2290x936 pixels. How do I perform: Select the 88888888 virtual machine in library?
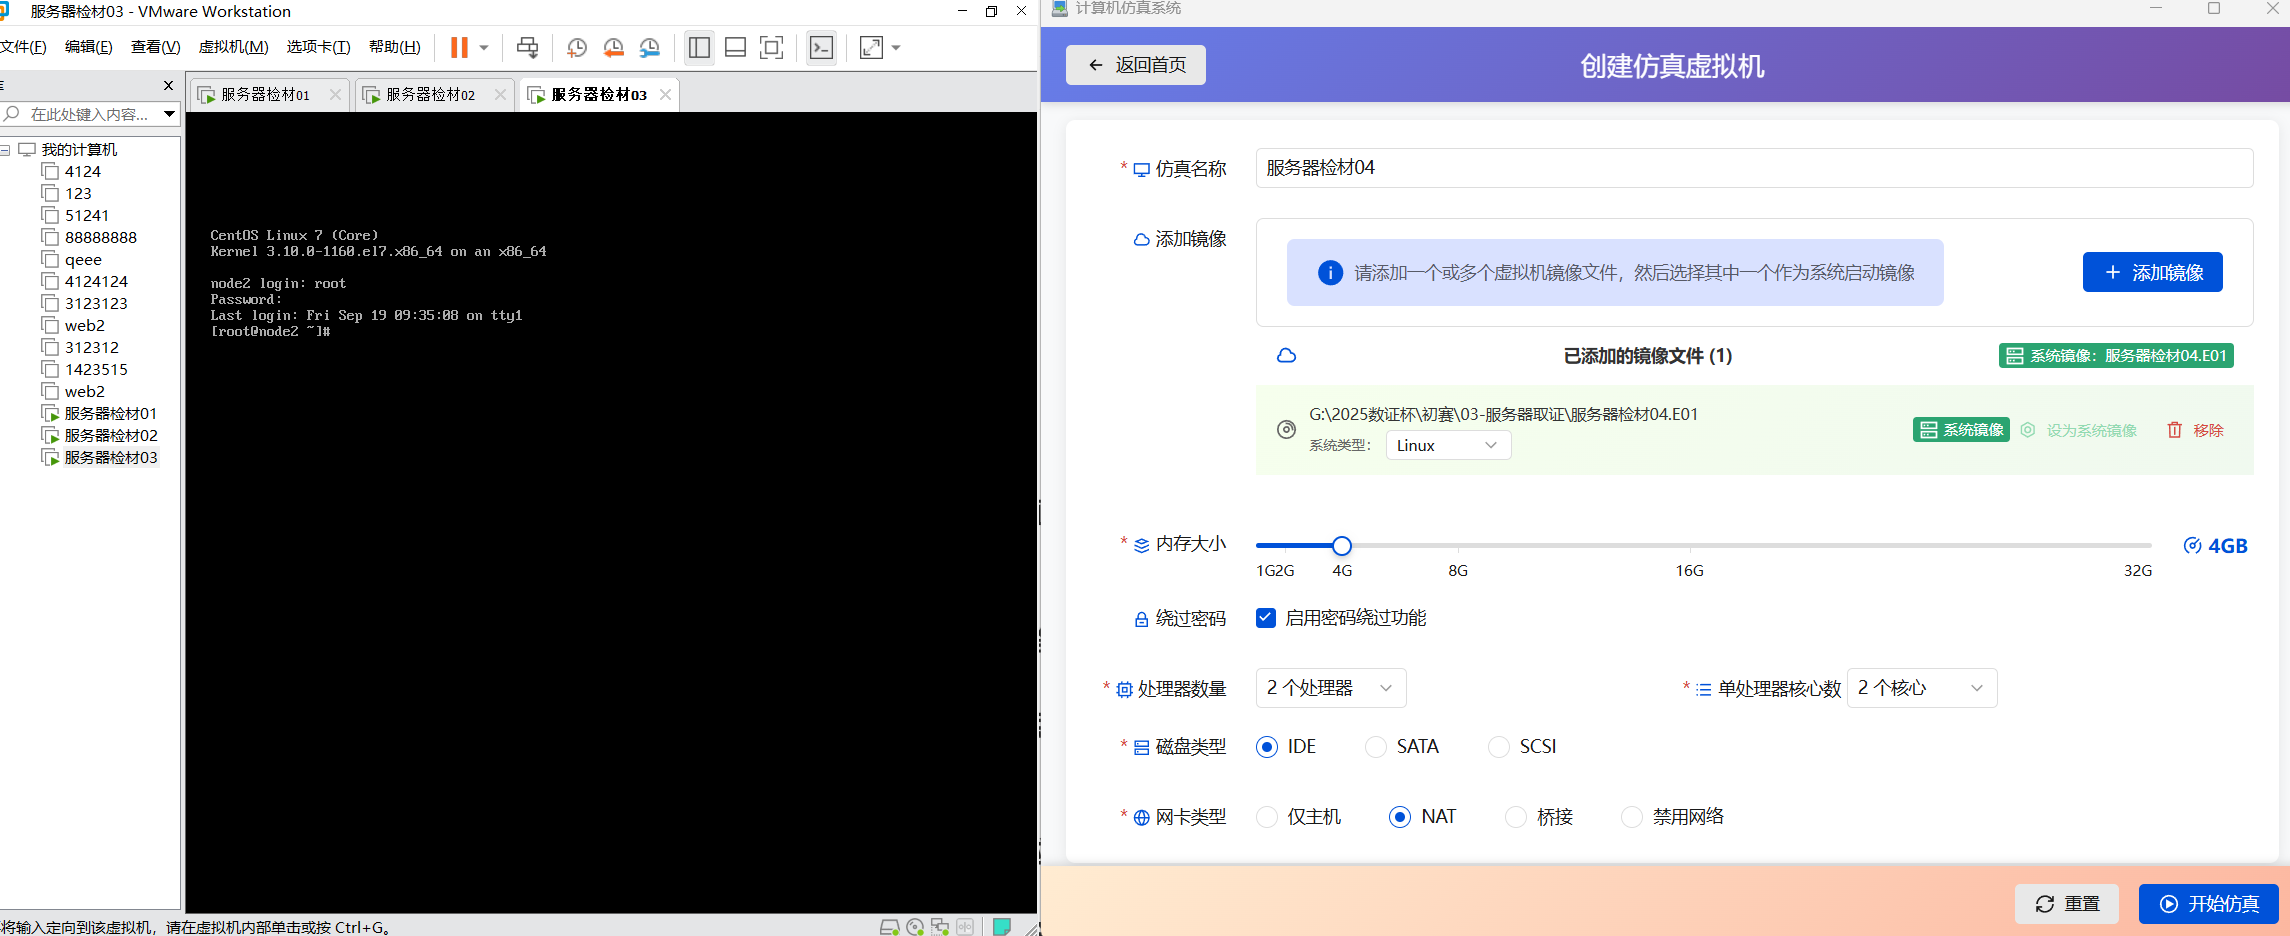pos(90,238)
